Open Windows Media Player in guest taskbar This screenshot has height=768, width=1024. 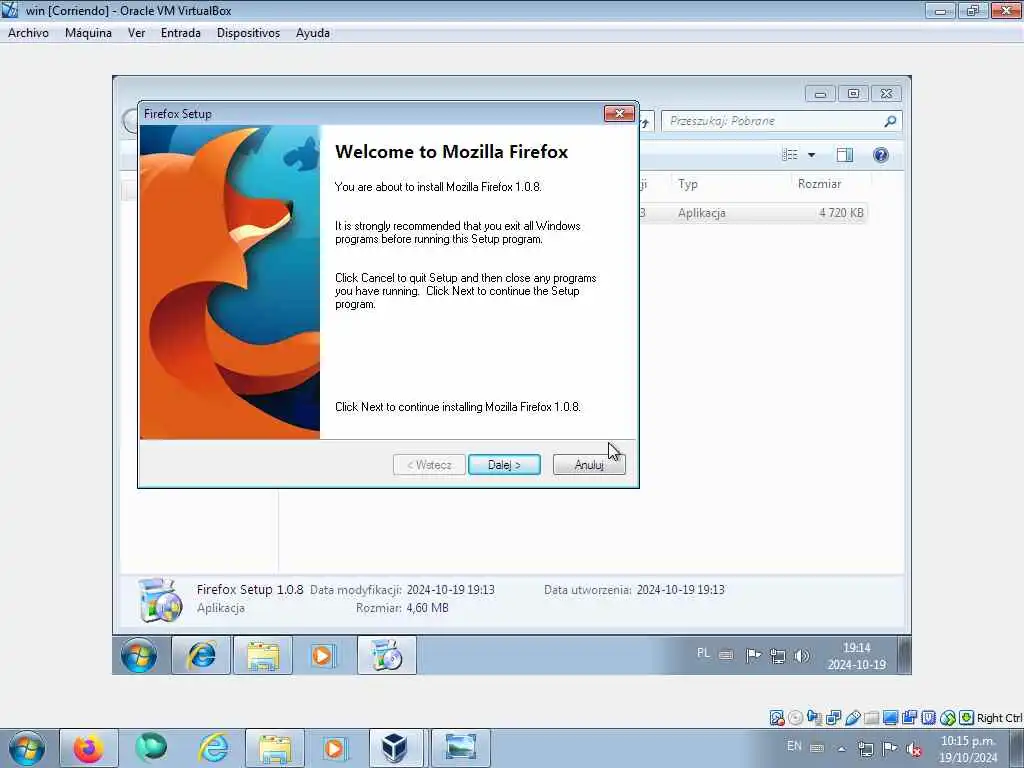point(323,655)
